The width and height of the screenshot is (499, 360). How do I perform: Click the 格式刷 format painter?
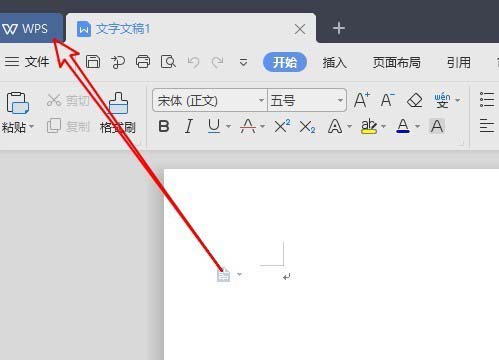click(118, 113)
